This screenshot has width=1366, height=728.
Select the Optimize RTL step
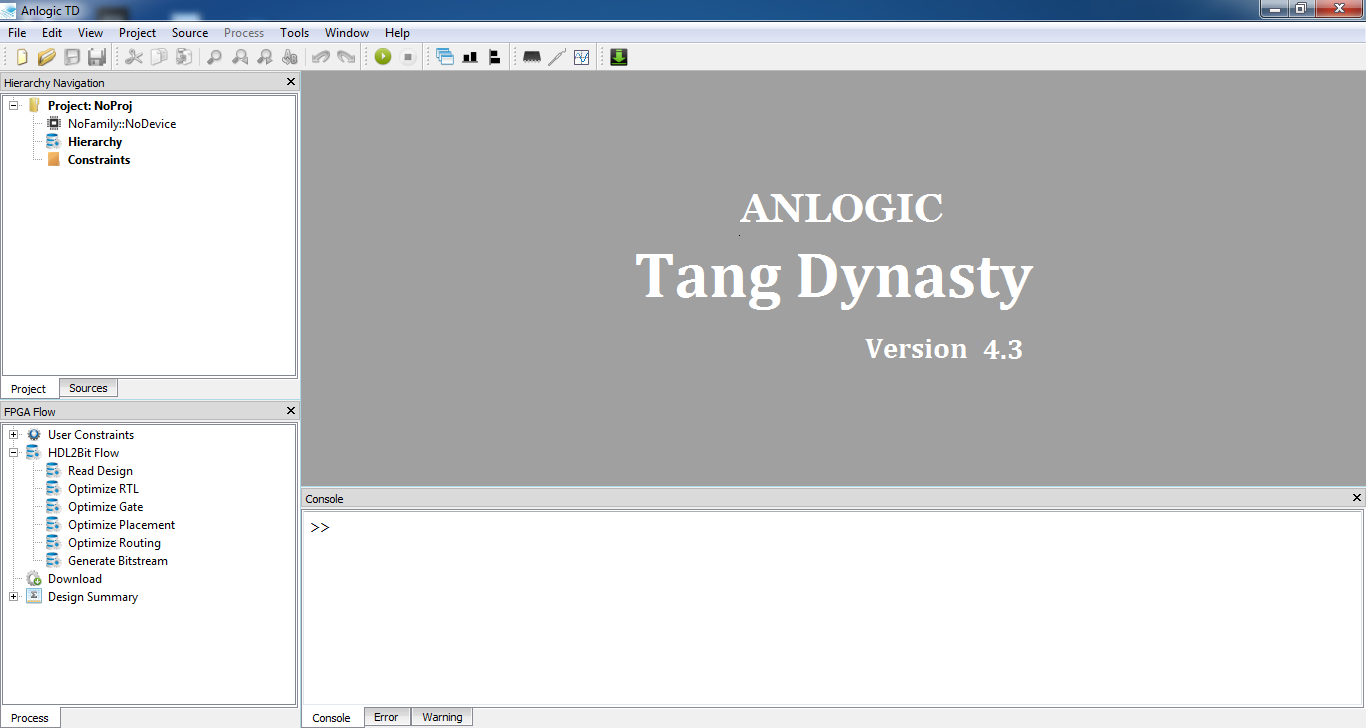(103, 489)
